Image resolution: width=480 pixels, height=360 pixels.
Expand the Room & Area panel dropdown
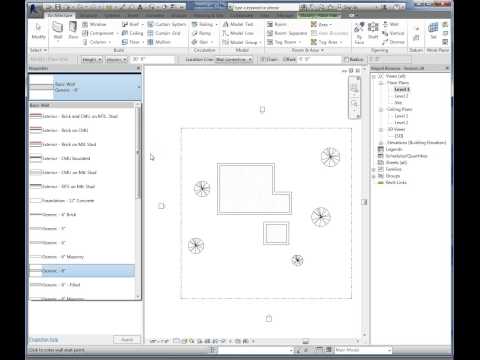308,50
